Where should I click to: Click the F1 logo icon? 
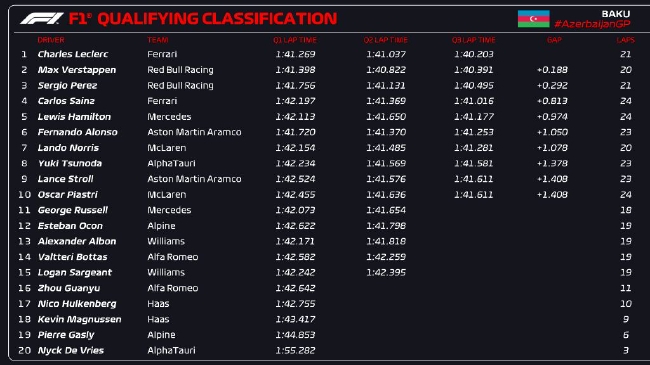(x=41, y=19)
